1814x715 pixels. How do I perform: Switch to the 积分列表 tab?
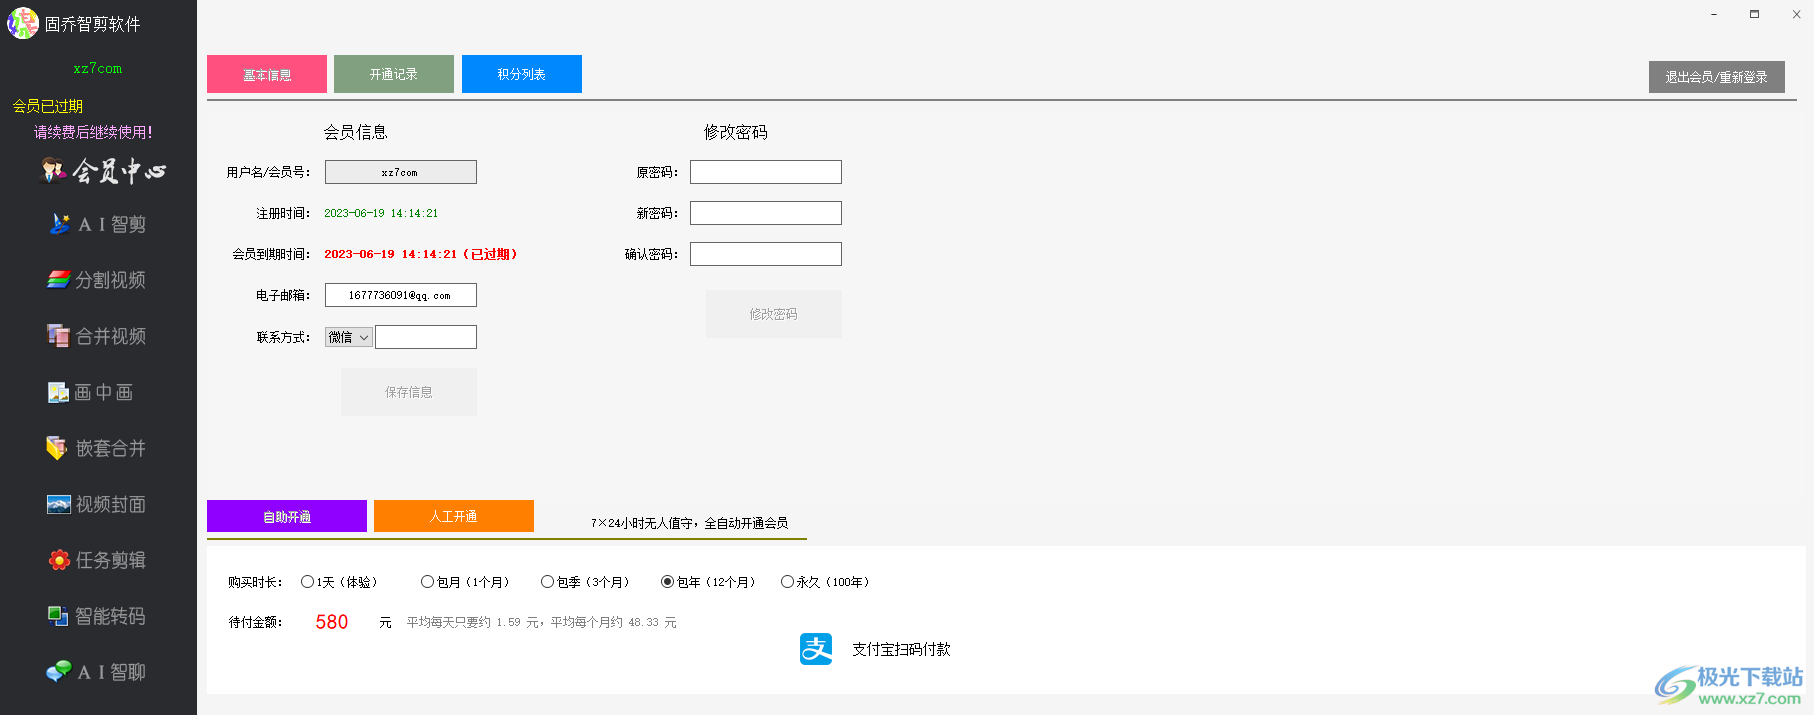[x=522, y=74]
